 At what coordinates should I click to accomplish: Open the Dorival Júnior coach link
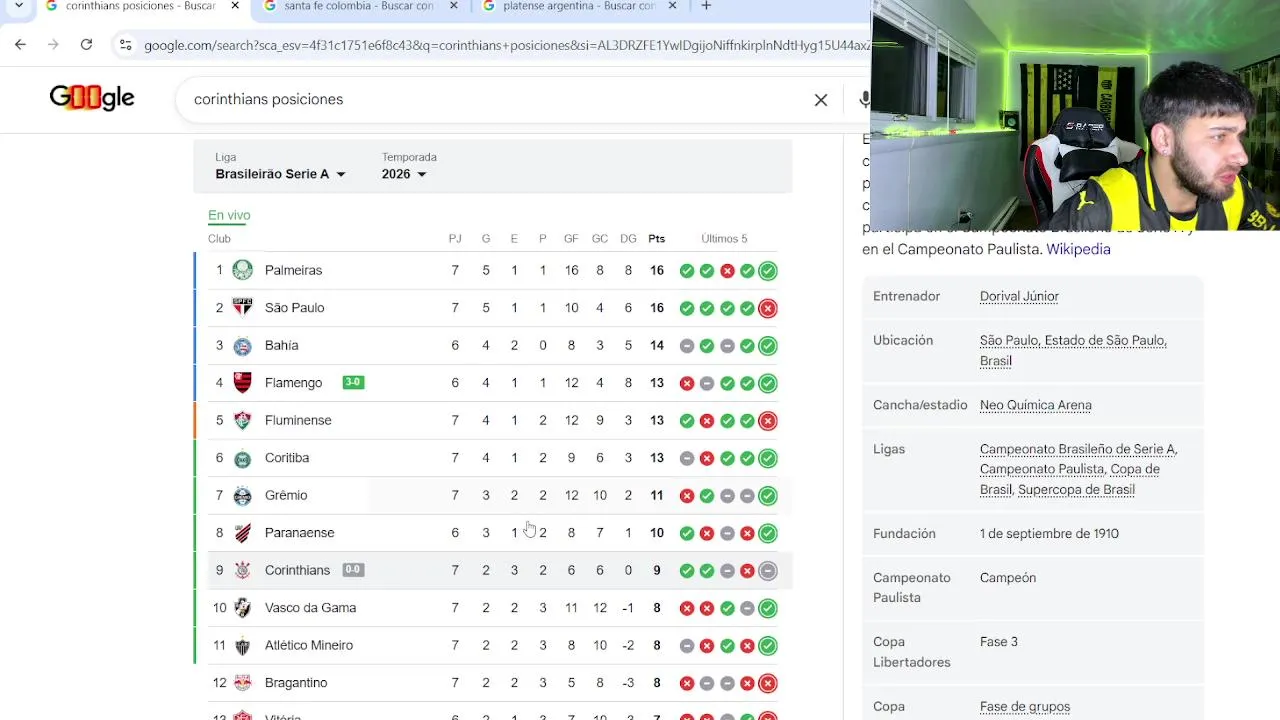point(1019,296)
